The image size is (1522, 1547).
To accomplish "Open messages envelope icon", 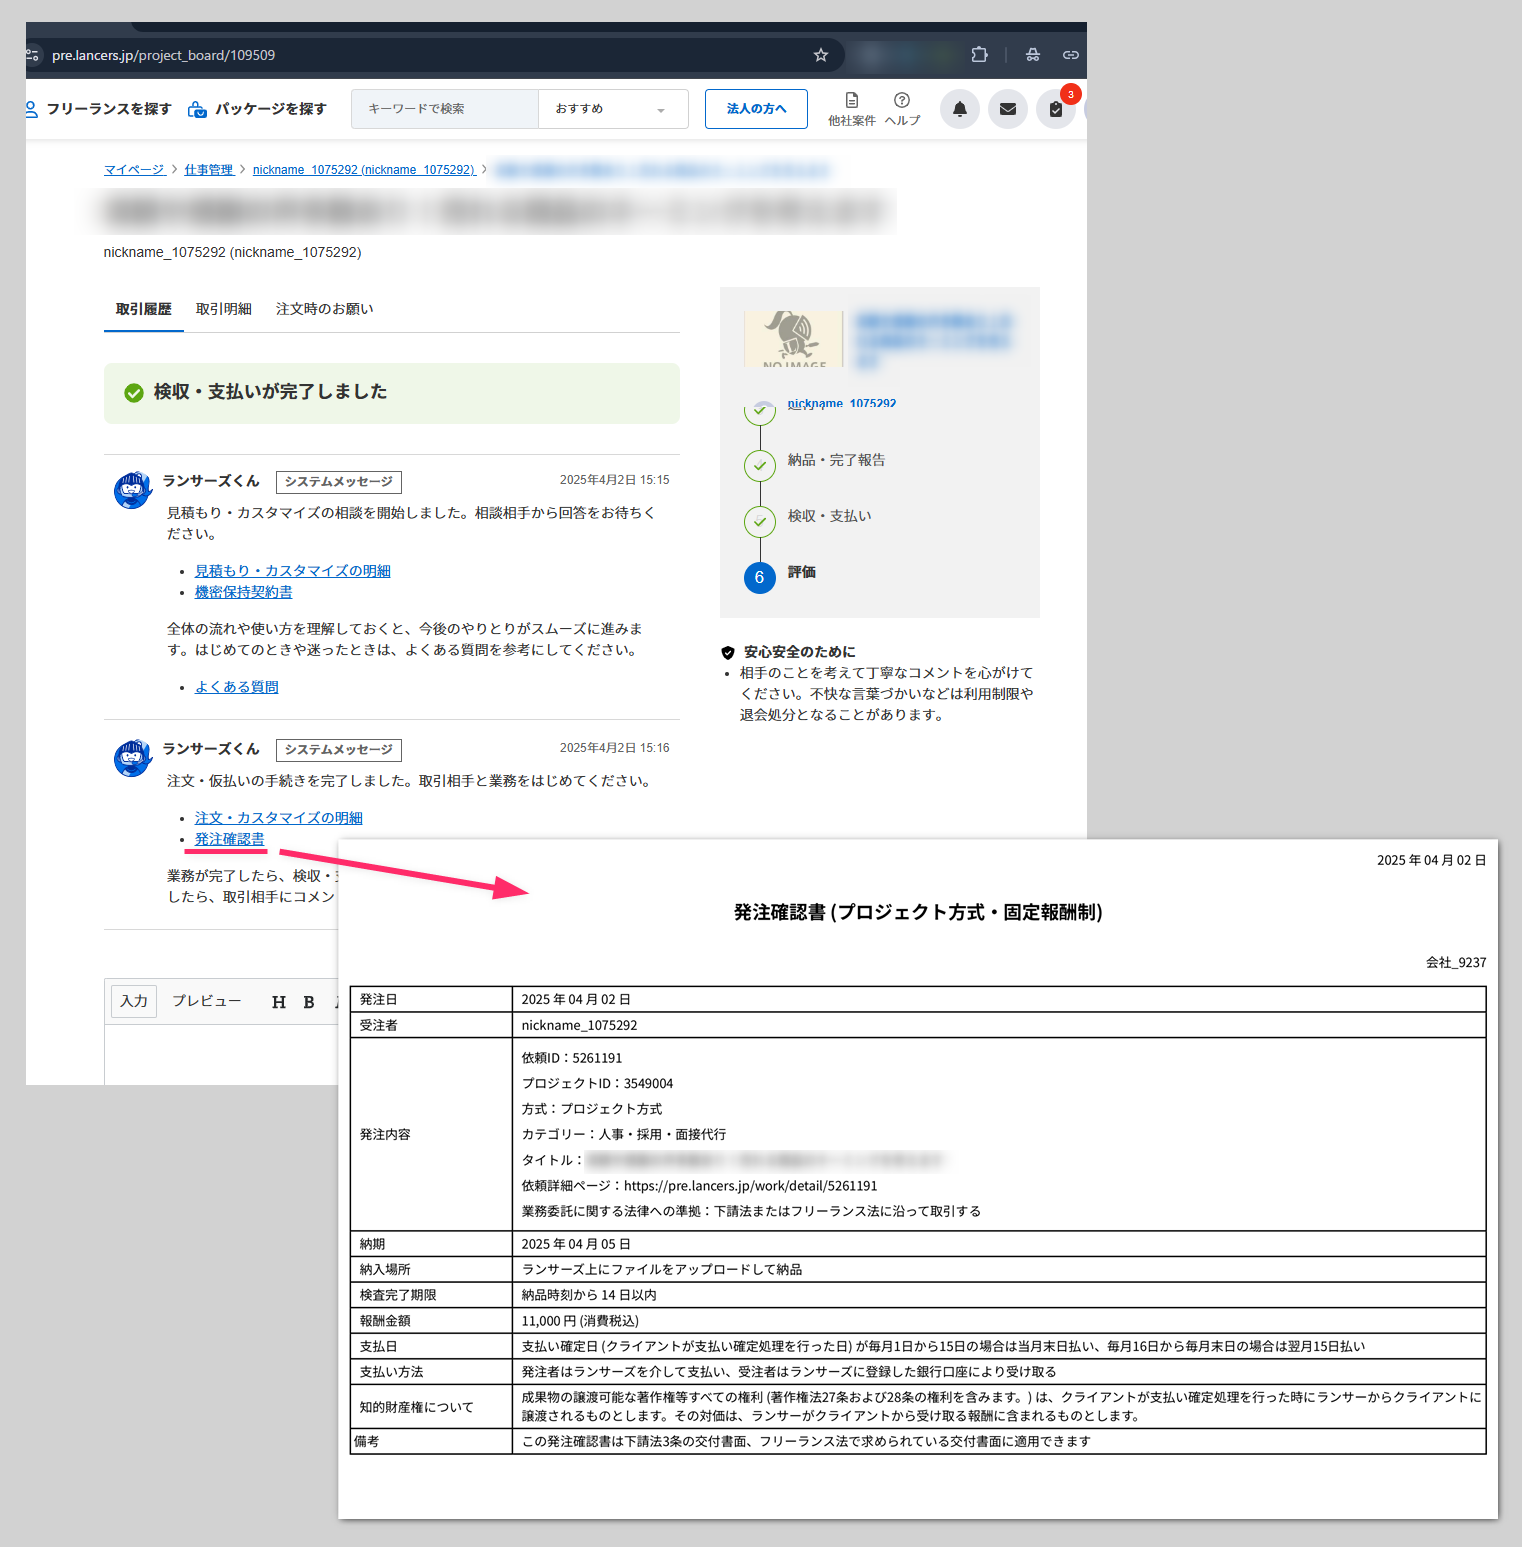I will tap(1008, 109).
